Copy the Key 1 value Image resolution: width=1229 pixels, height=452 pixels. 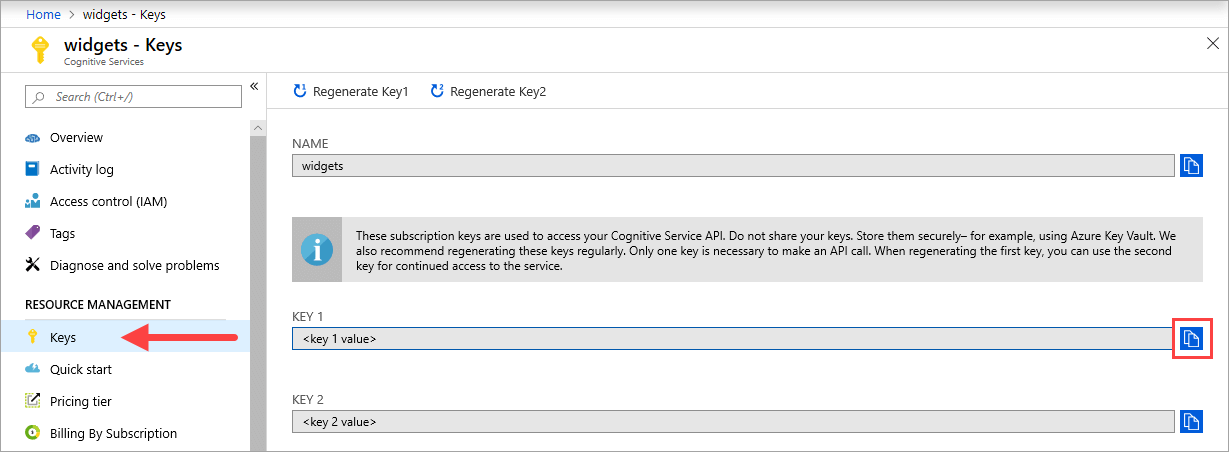[1190, 339]
